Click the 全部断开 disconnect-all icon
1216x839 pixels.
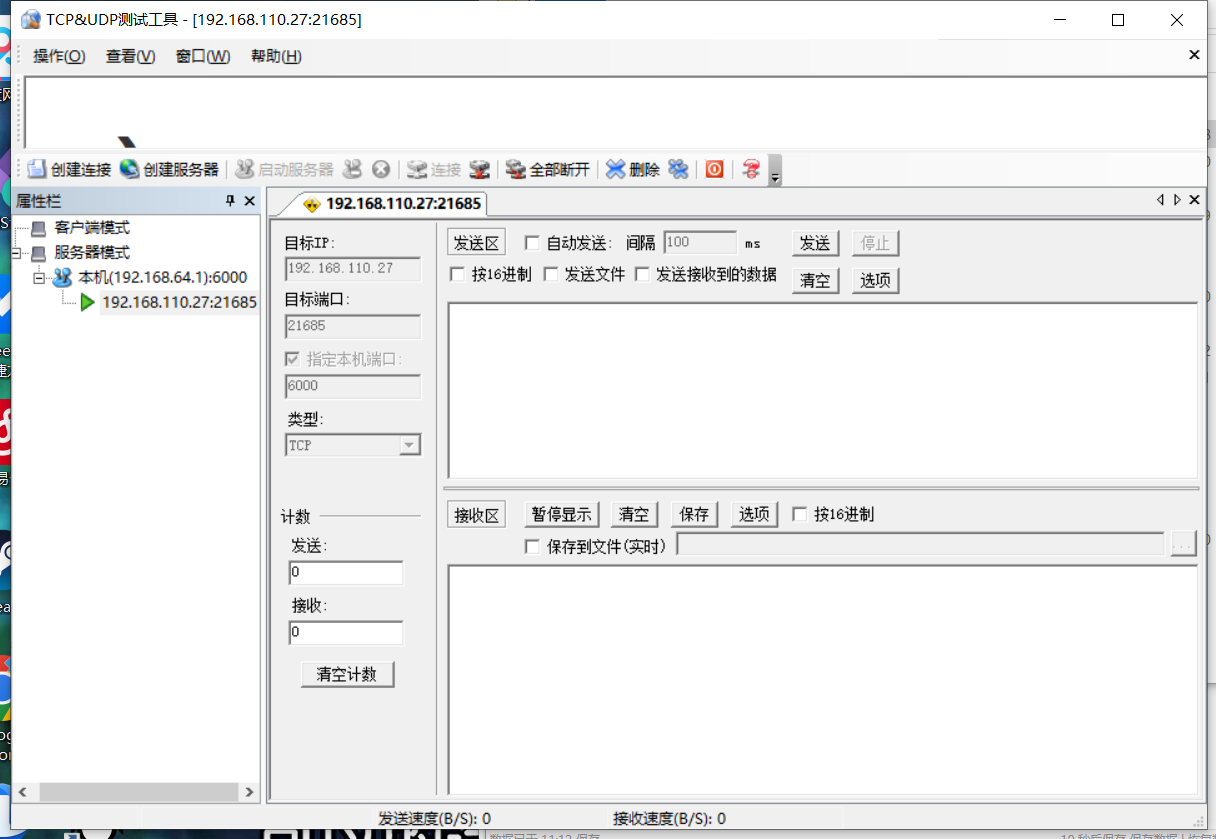515,169
